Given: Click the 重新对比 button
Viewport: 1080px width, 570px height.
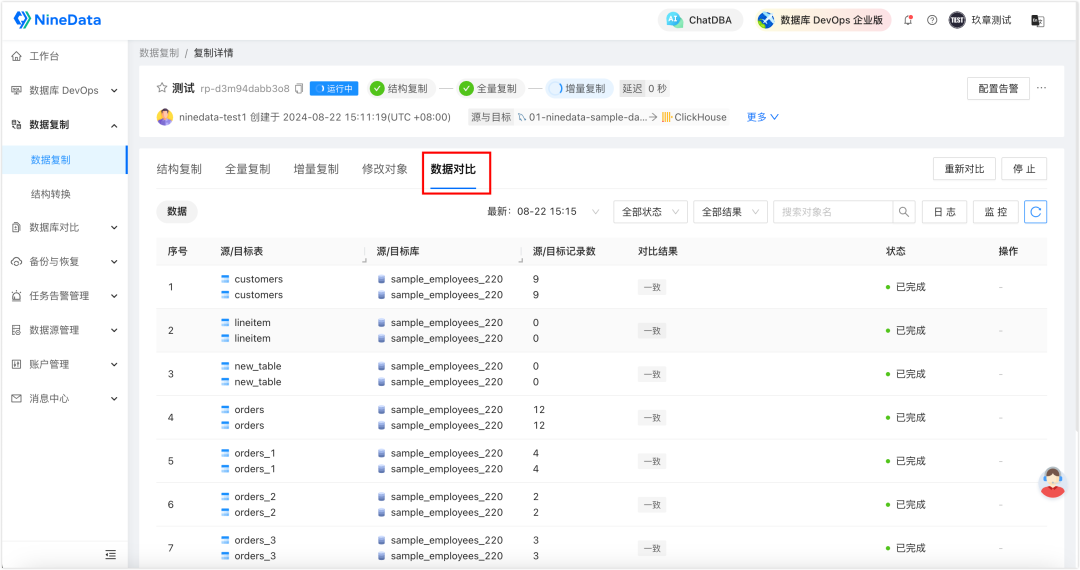Looking at the screenshot, I should coord(964,169).
